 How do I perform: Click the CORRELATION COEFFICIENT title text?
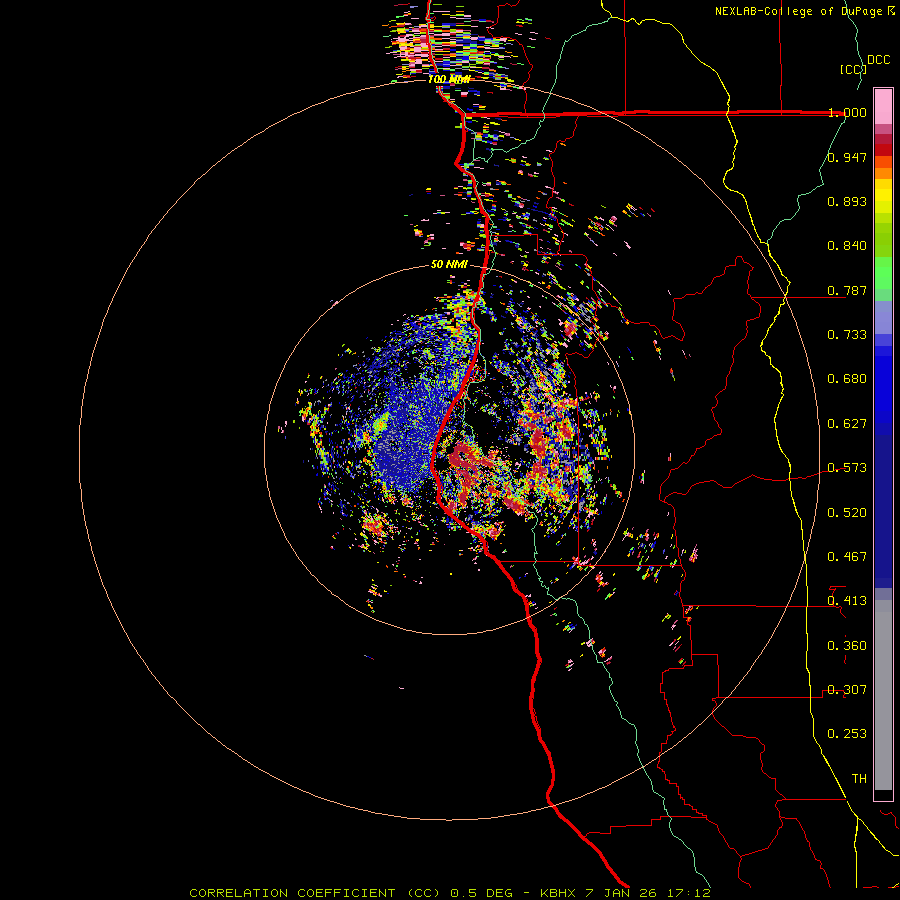(292, 893)
